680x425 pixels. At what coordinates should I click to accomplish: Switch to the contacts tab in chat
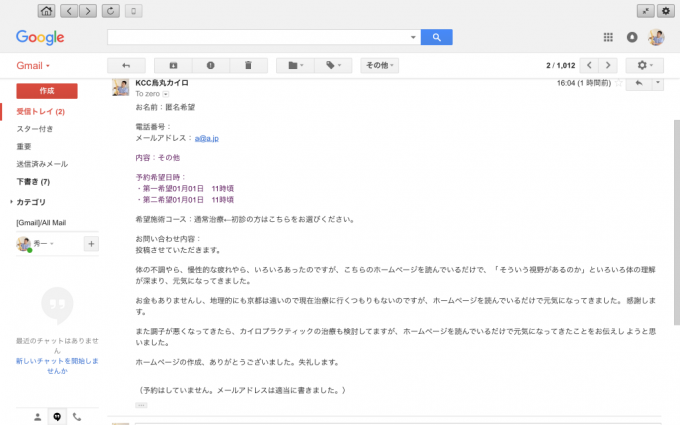38,415
